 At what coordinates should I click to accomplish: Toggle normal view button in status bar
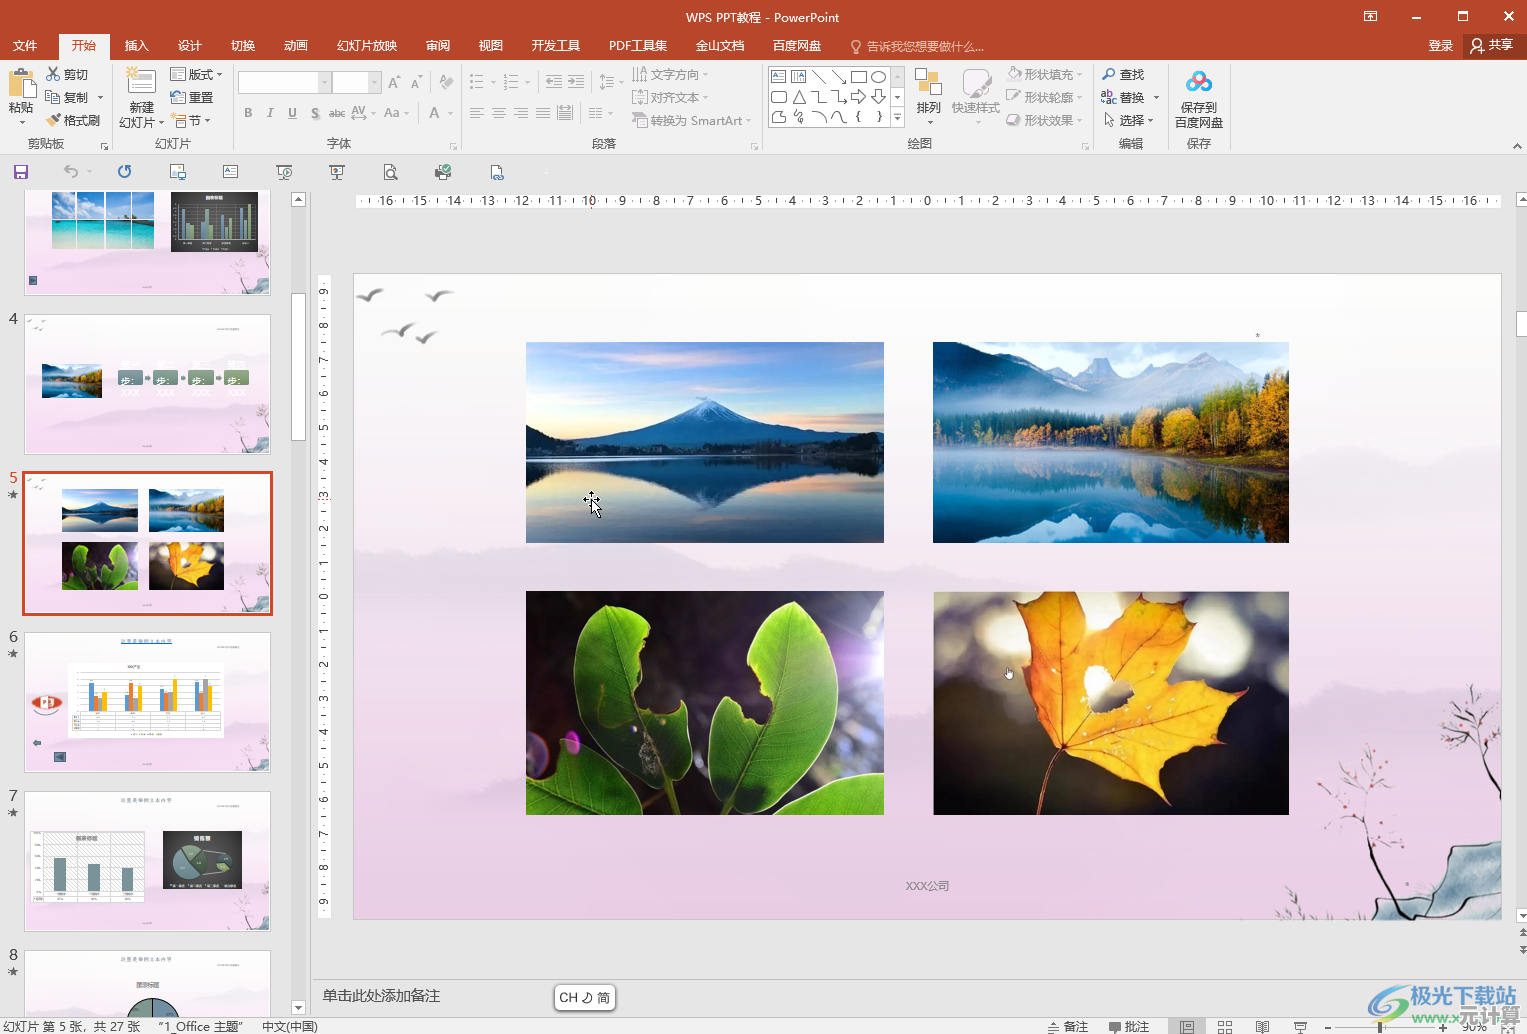coord(1186,1027)
